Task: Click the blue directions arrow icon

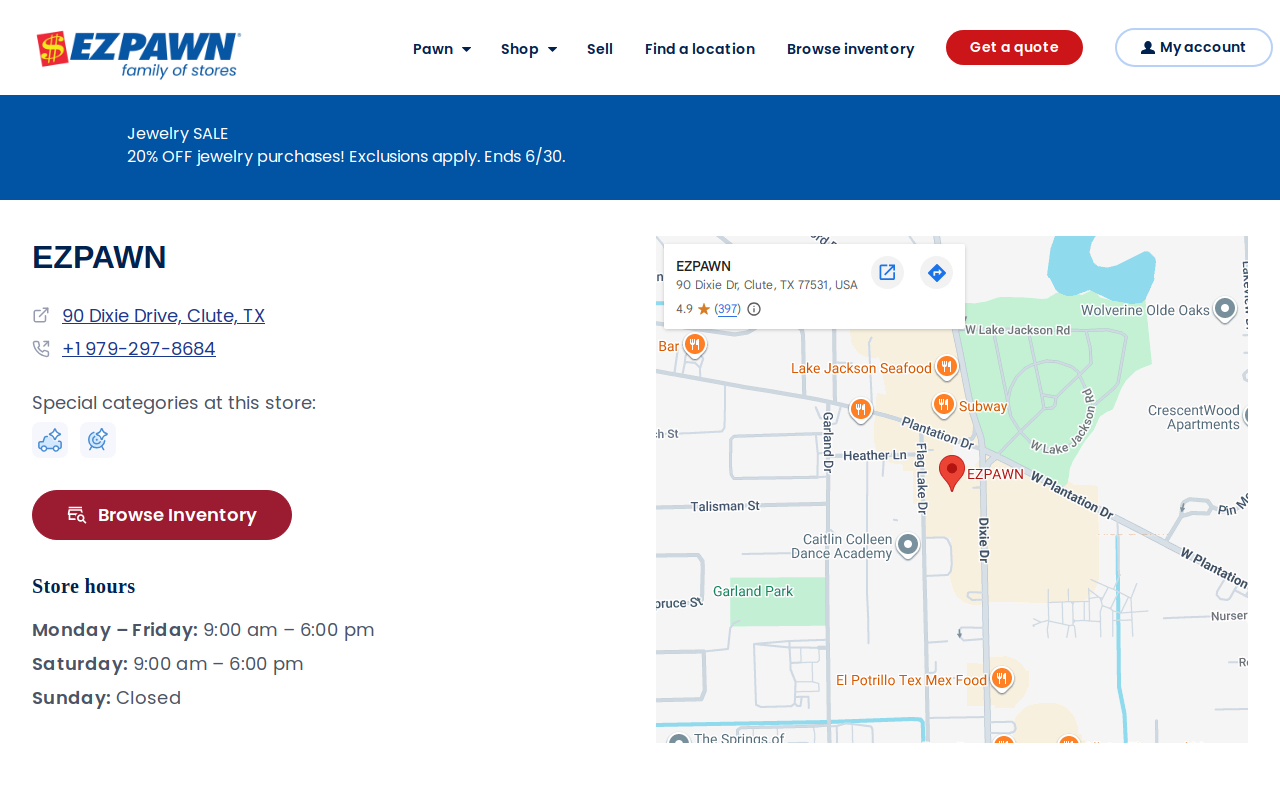Action: pyautogui.click(x=937, y=272)
